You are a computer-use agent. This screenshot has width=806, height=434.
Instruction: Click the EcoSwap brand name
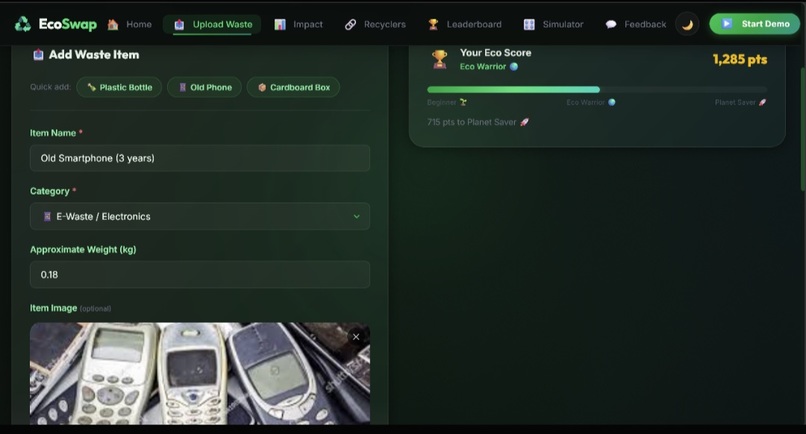[x=67, y=24]
